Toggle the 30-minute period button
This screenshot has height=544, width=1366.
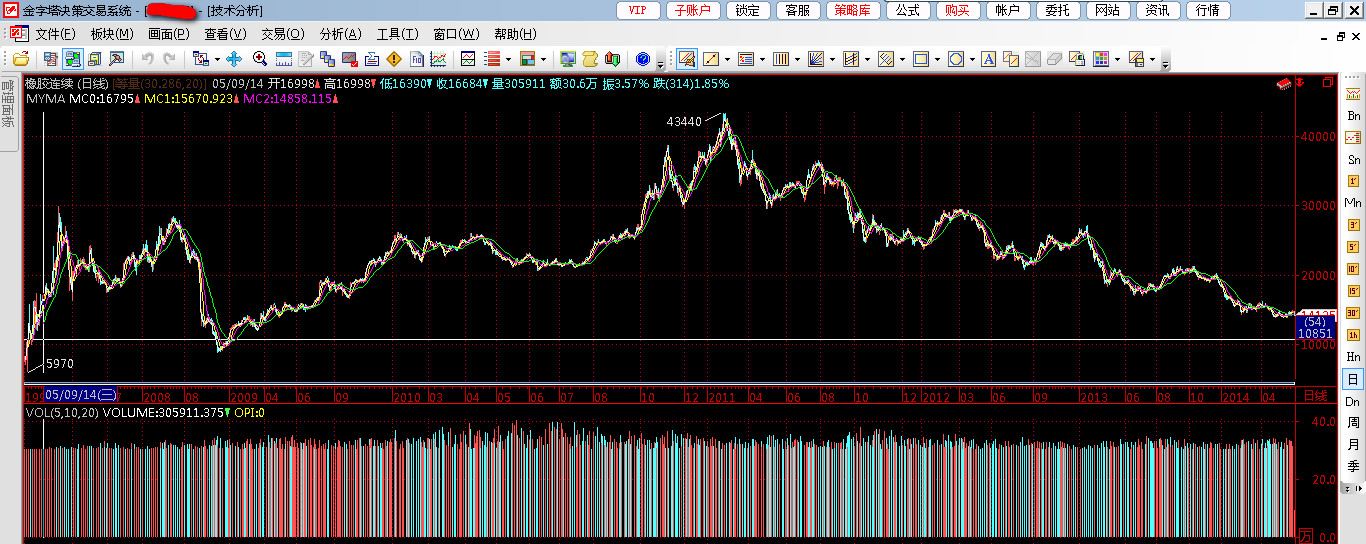(1353, 313)
